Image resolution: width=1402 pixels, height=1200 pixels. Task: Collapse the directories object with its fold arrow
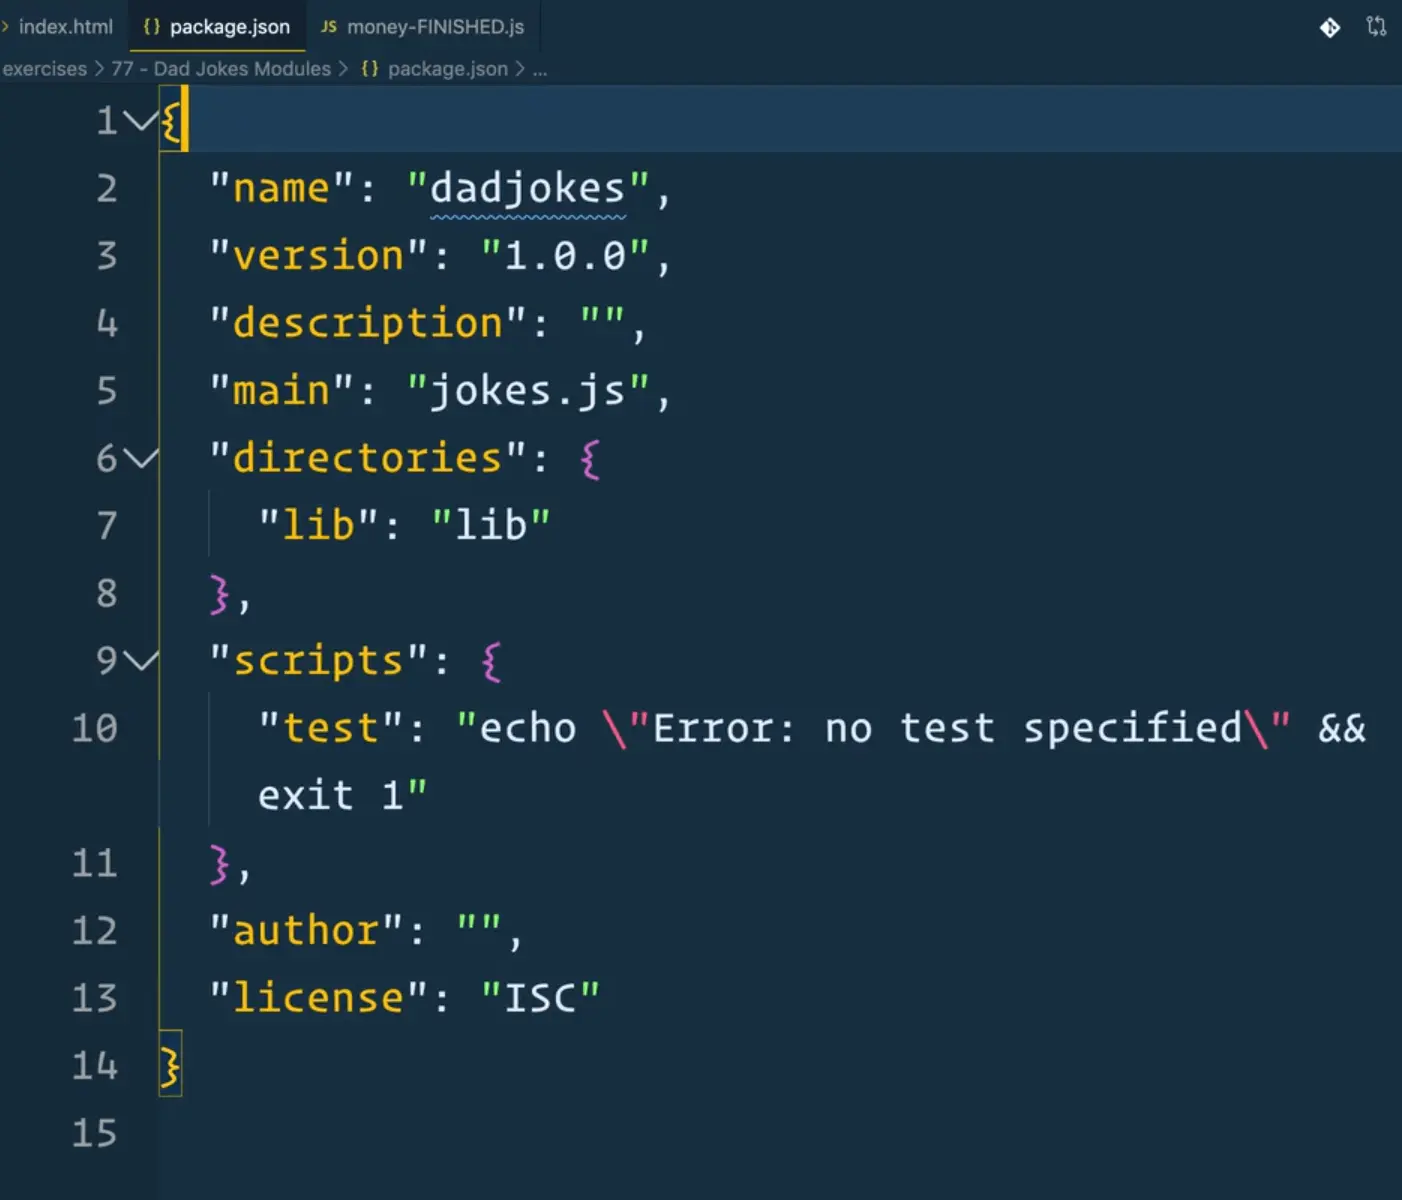click(x=142, y=459)
